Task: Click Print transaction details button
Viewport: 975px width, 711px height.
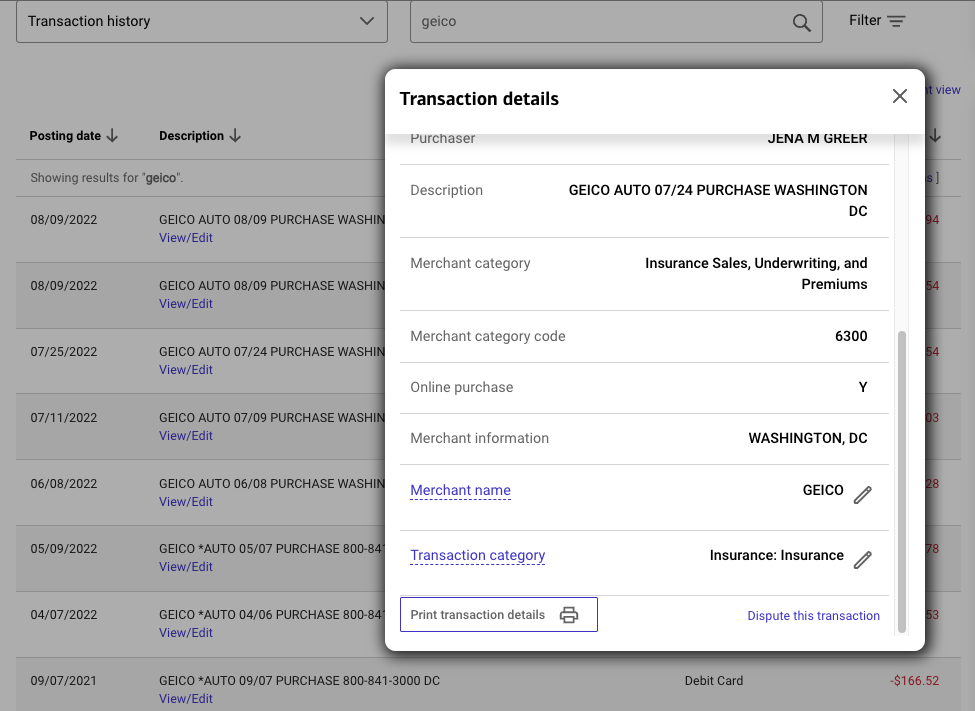Action: (498, 615)
